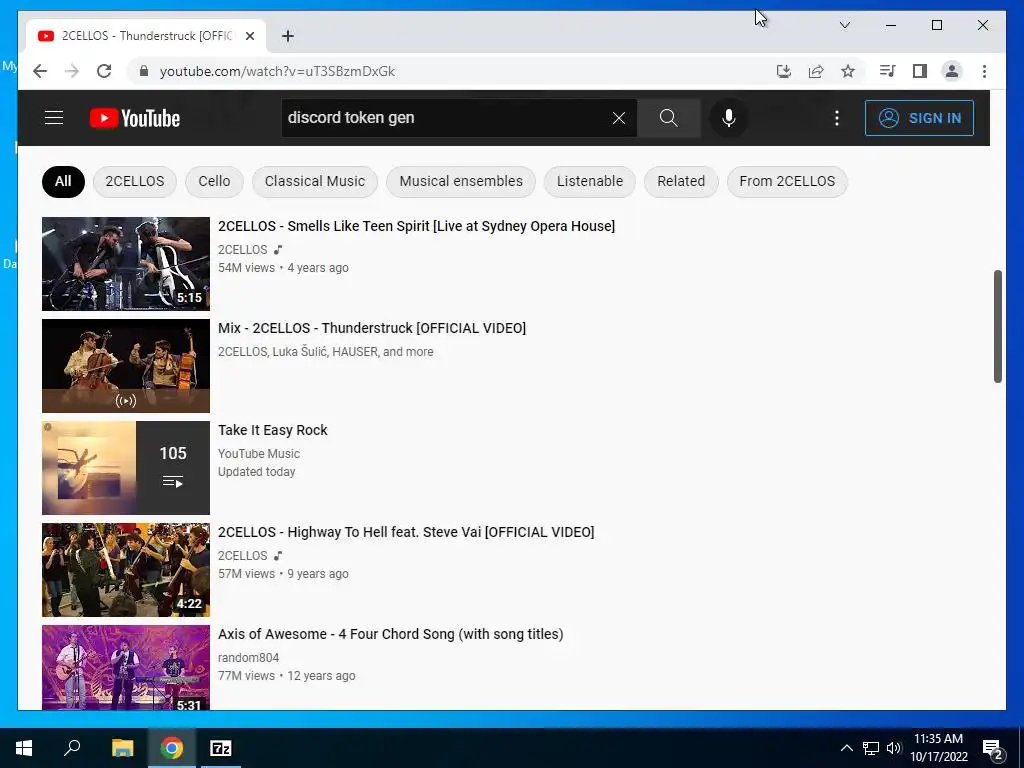The image size is (1024, 768).
Task: Click title 2CELLOS - Smells Like Teen Spirit
Action: click(x=417, y=226)
